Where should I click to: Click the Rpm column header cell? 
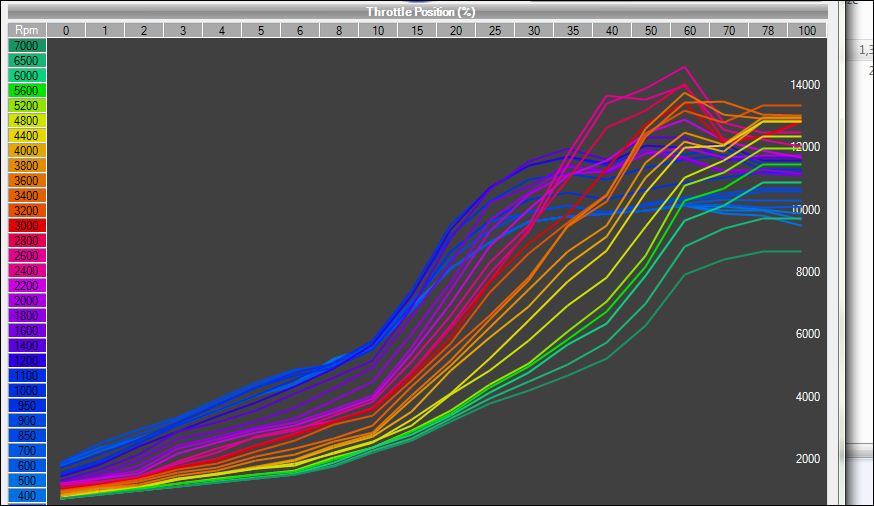click(27, 30)
